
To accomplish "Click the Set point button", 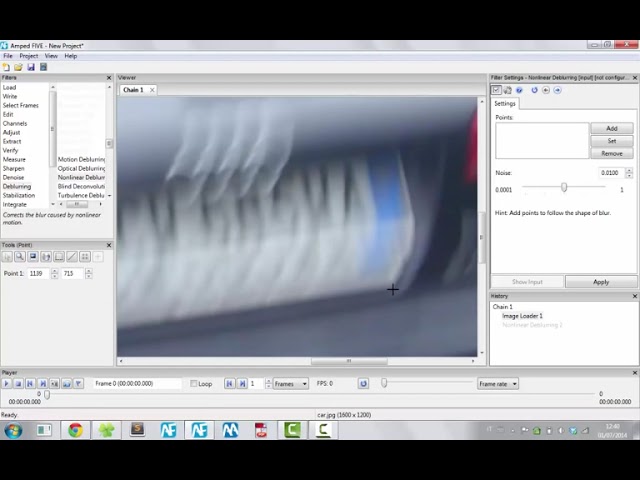I will pyautogui.click(x=612, y=141).
